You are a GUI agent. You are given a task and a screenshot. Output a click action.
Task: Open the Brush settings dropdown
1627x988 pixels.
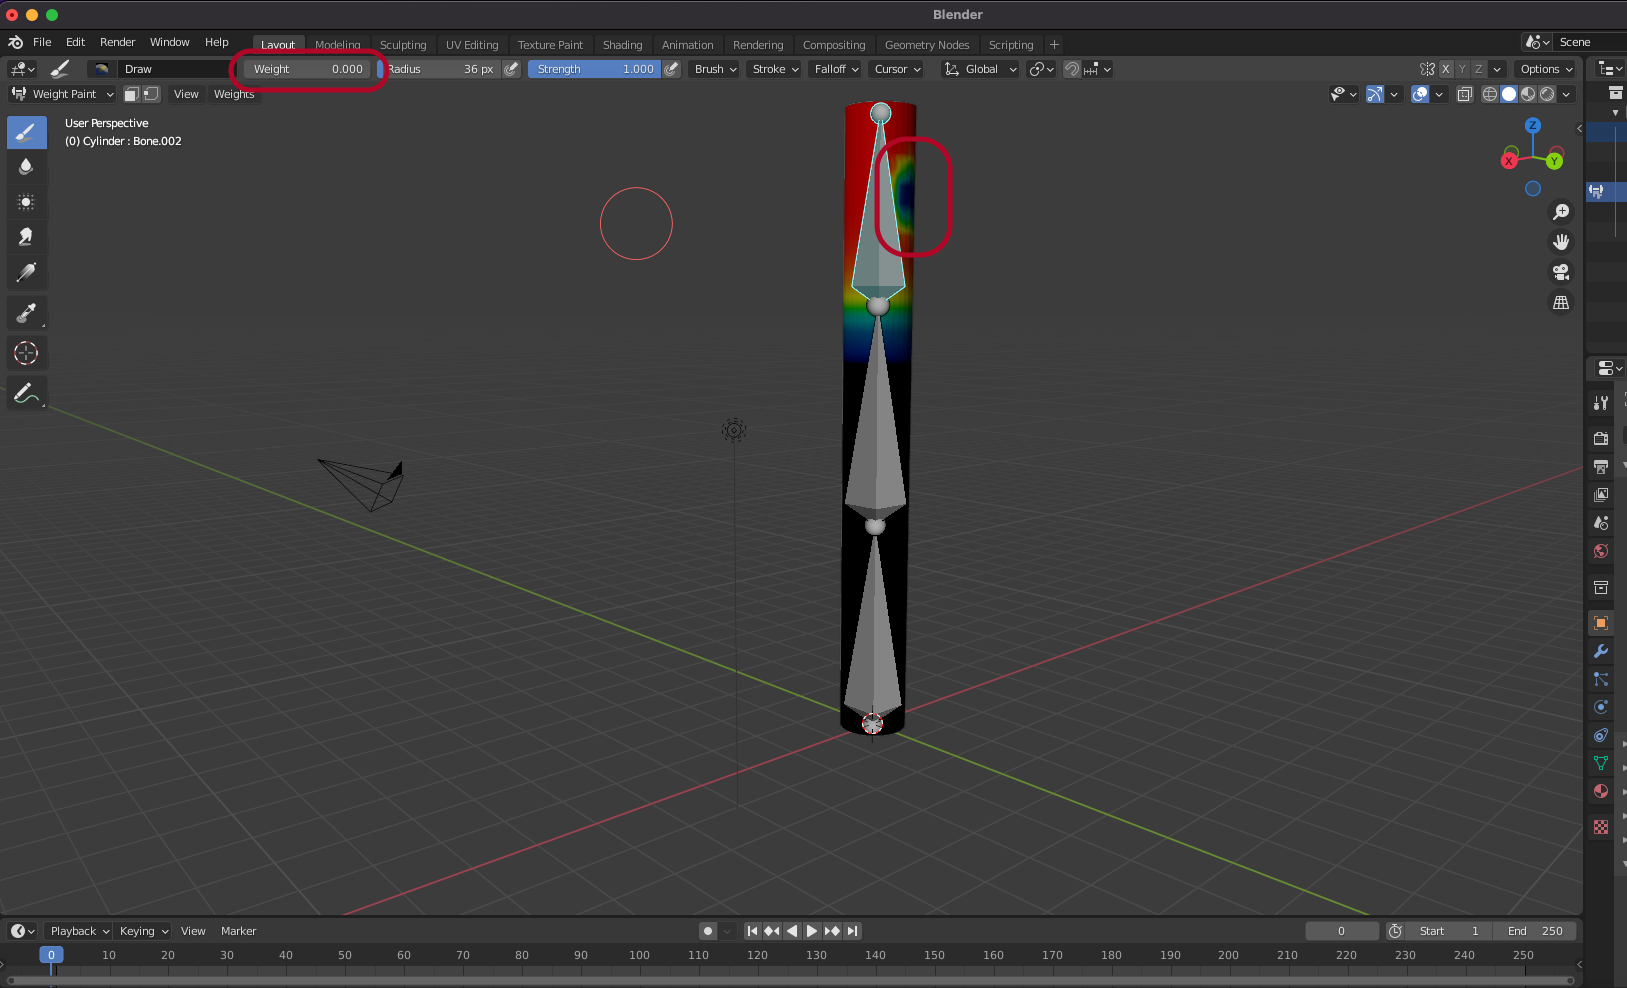[x=715, y=69]
